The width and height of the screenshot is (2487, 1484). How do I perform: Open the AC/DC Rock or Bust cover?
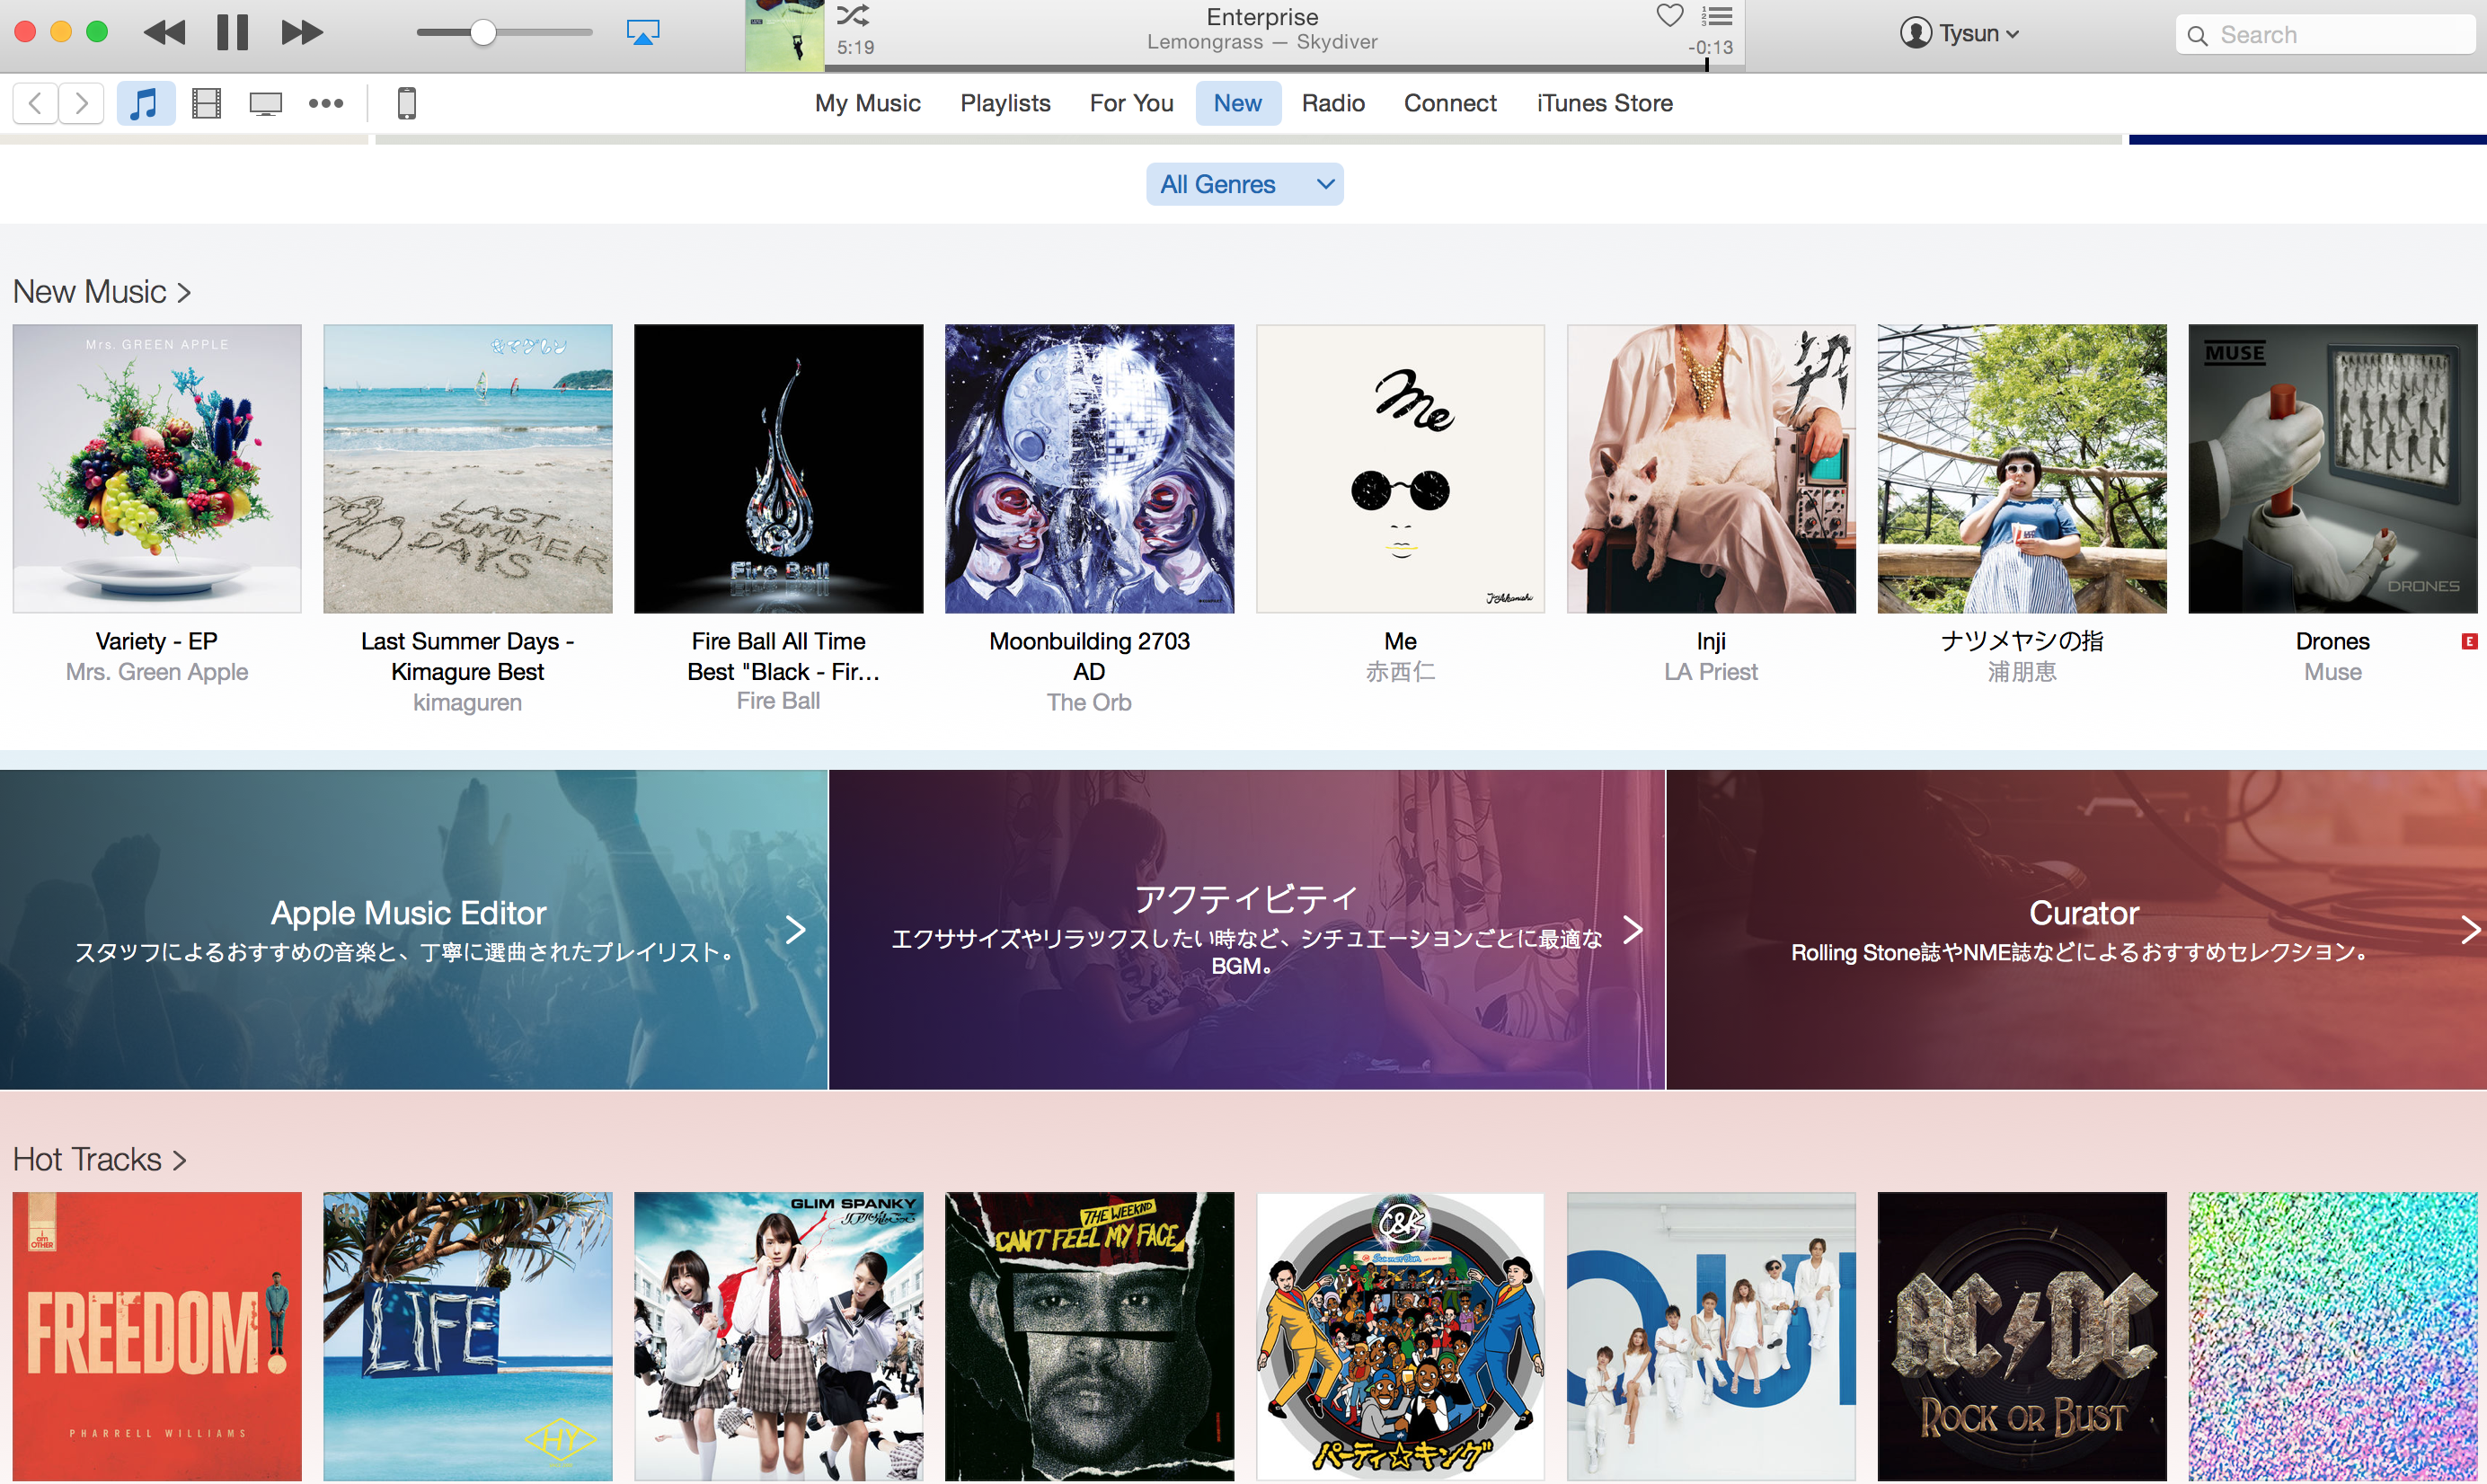point(2022,1336)
